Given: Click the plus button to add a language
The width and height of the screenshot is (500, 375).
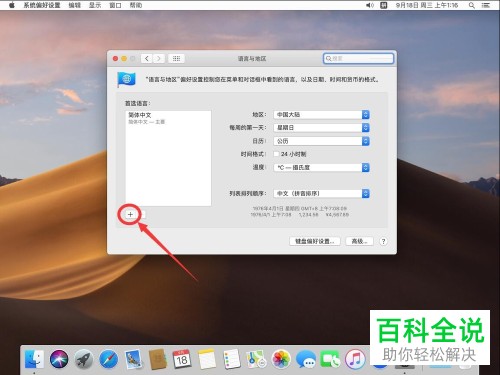Looking at the screenshot, I should (x=130, y=215).
